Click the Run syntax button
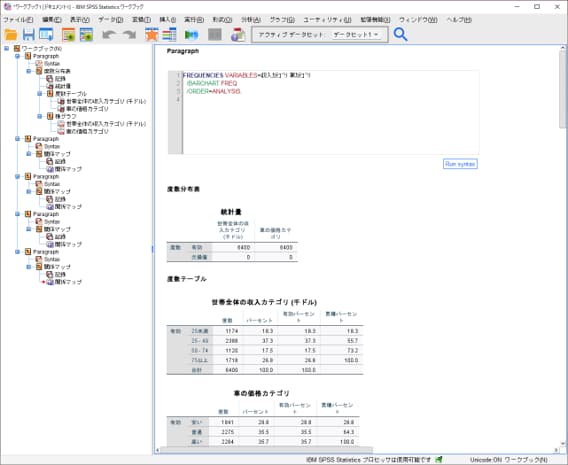This screenshot has width=568, height=465. [x=460, y=164]
